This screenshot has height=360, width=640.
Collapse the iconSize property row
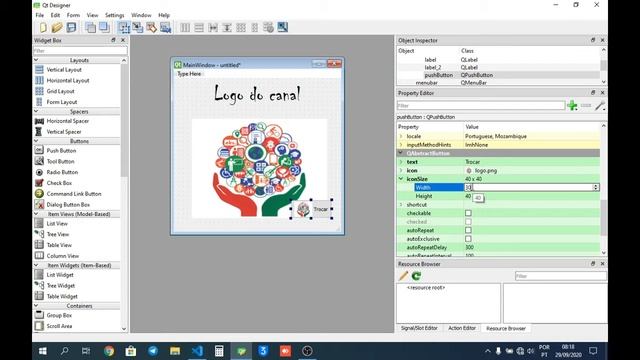pos(401,179)
